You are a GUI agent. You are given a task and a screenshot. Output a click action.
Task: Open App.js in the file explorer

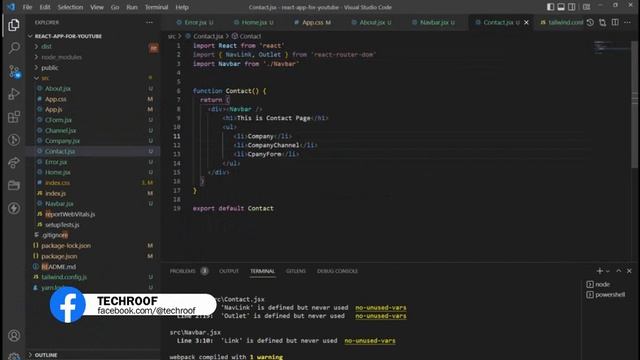53,109
